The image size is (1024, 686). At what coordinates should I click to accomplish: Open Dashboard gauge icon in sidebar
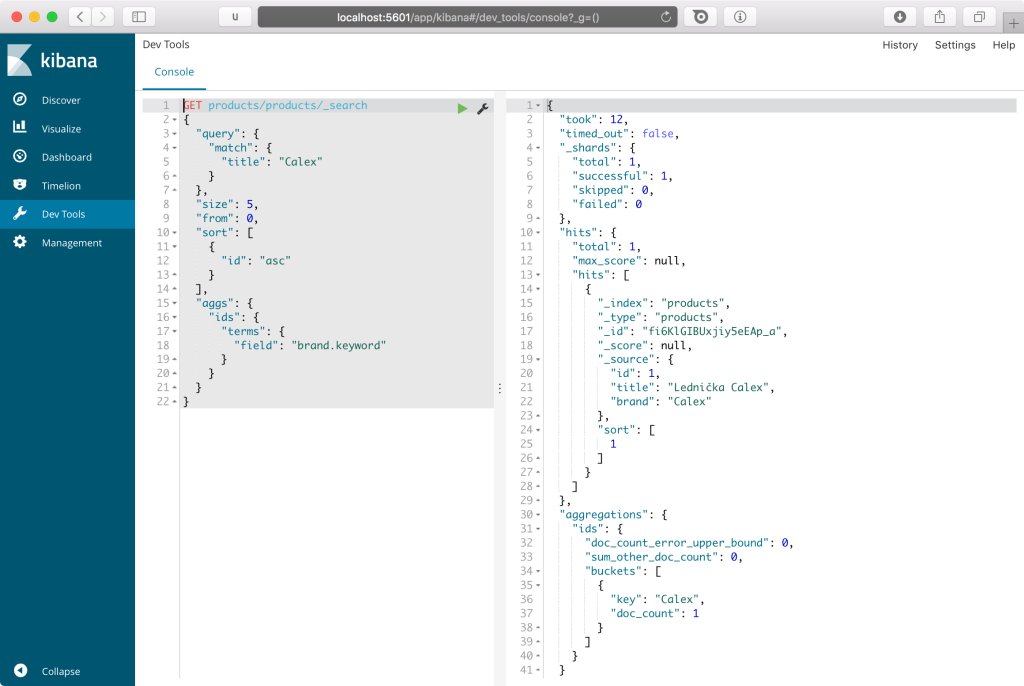[20, 156]
